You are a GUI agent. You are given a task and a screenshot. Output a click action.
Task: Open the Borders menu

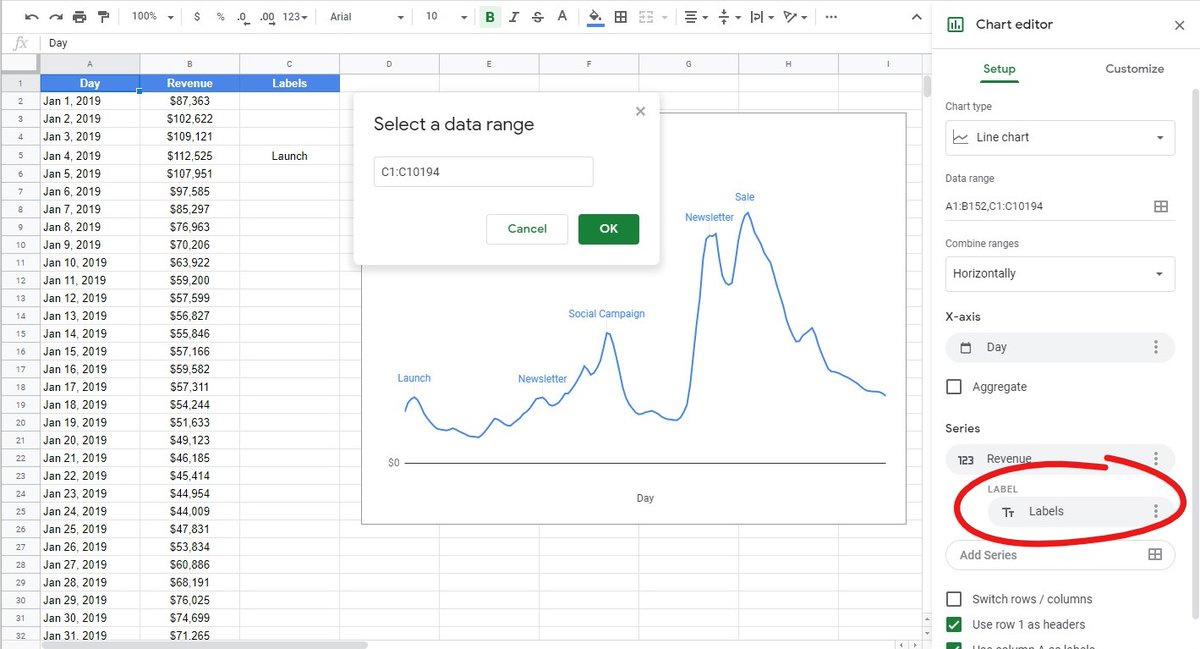(620, 17)
